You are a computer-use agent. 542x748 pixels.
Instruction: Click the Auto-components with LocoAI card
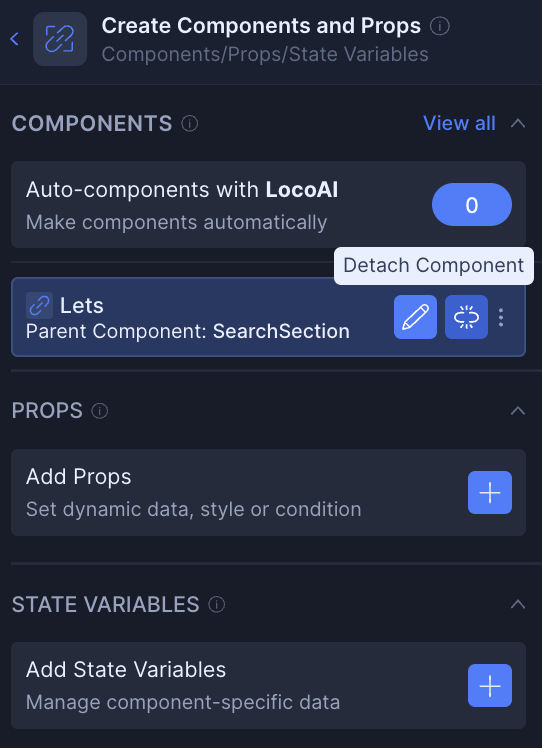point(268,205)
